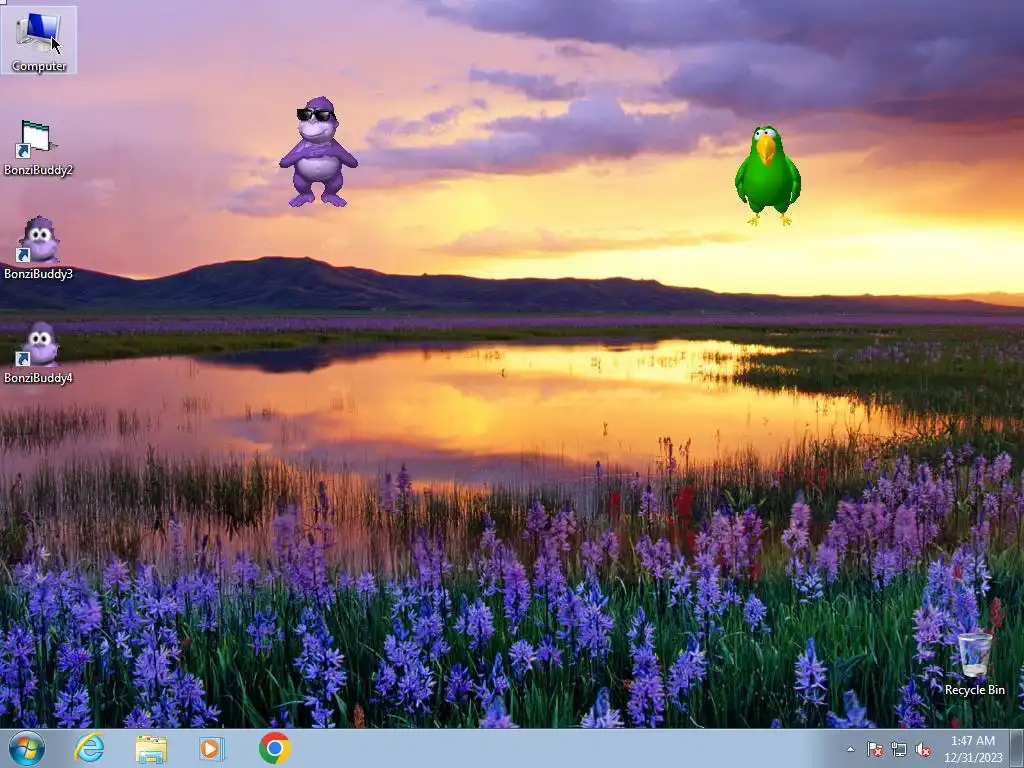1024x768 pixels.
Task: Open Windows Media Player from taskbar
Action: 212,748
